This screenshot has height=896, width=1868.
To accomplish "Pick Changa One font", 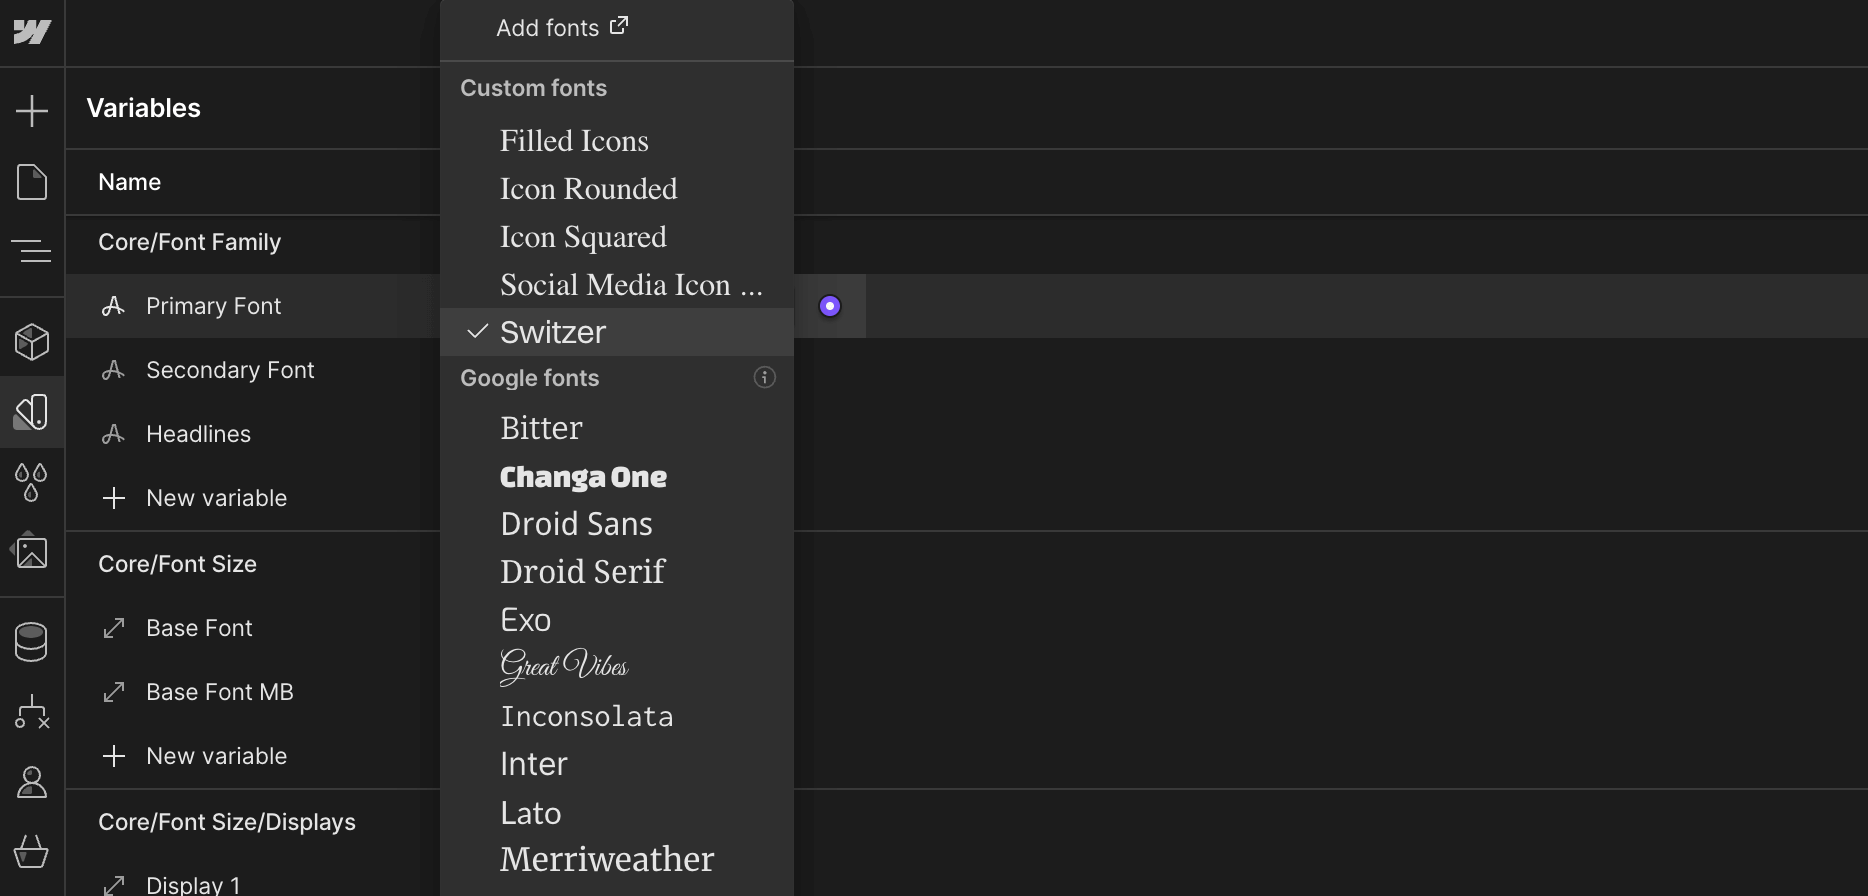I will pos(617,476).
